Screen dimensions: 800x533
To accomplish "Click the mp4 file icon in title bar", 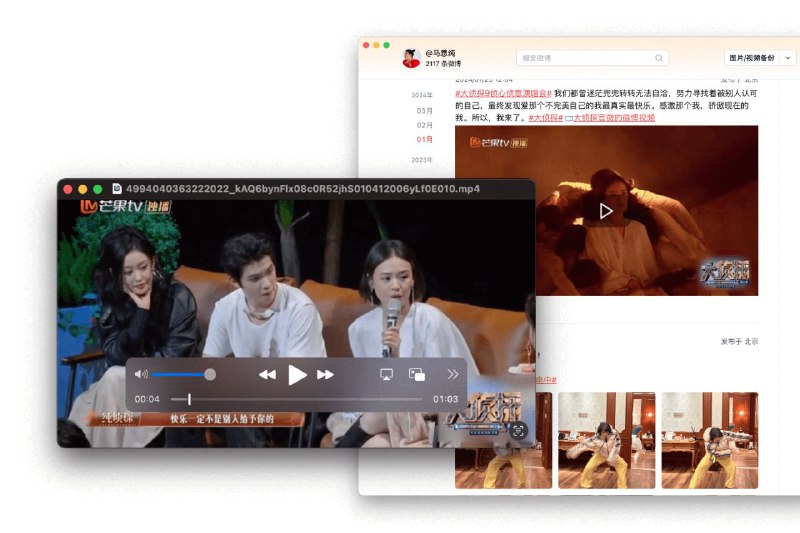I will click(117, 189).
